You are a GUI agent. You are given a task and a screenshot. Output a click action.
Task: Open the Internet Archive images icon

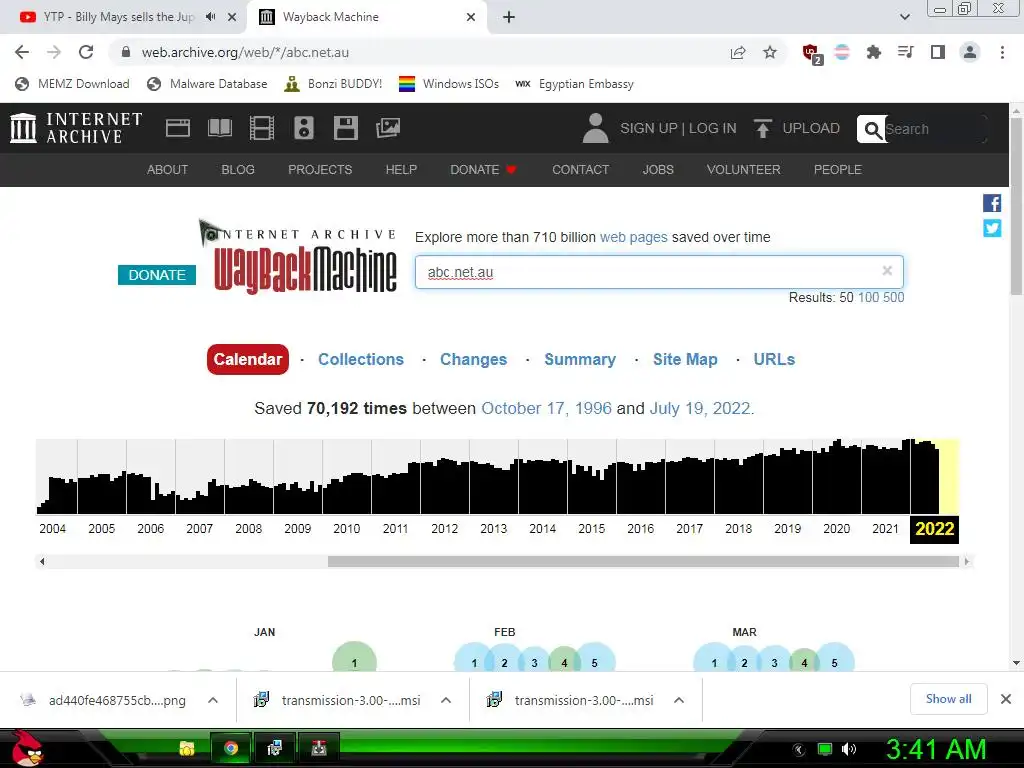(388, 128)
